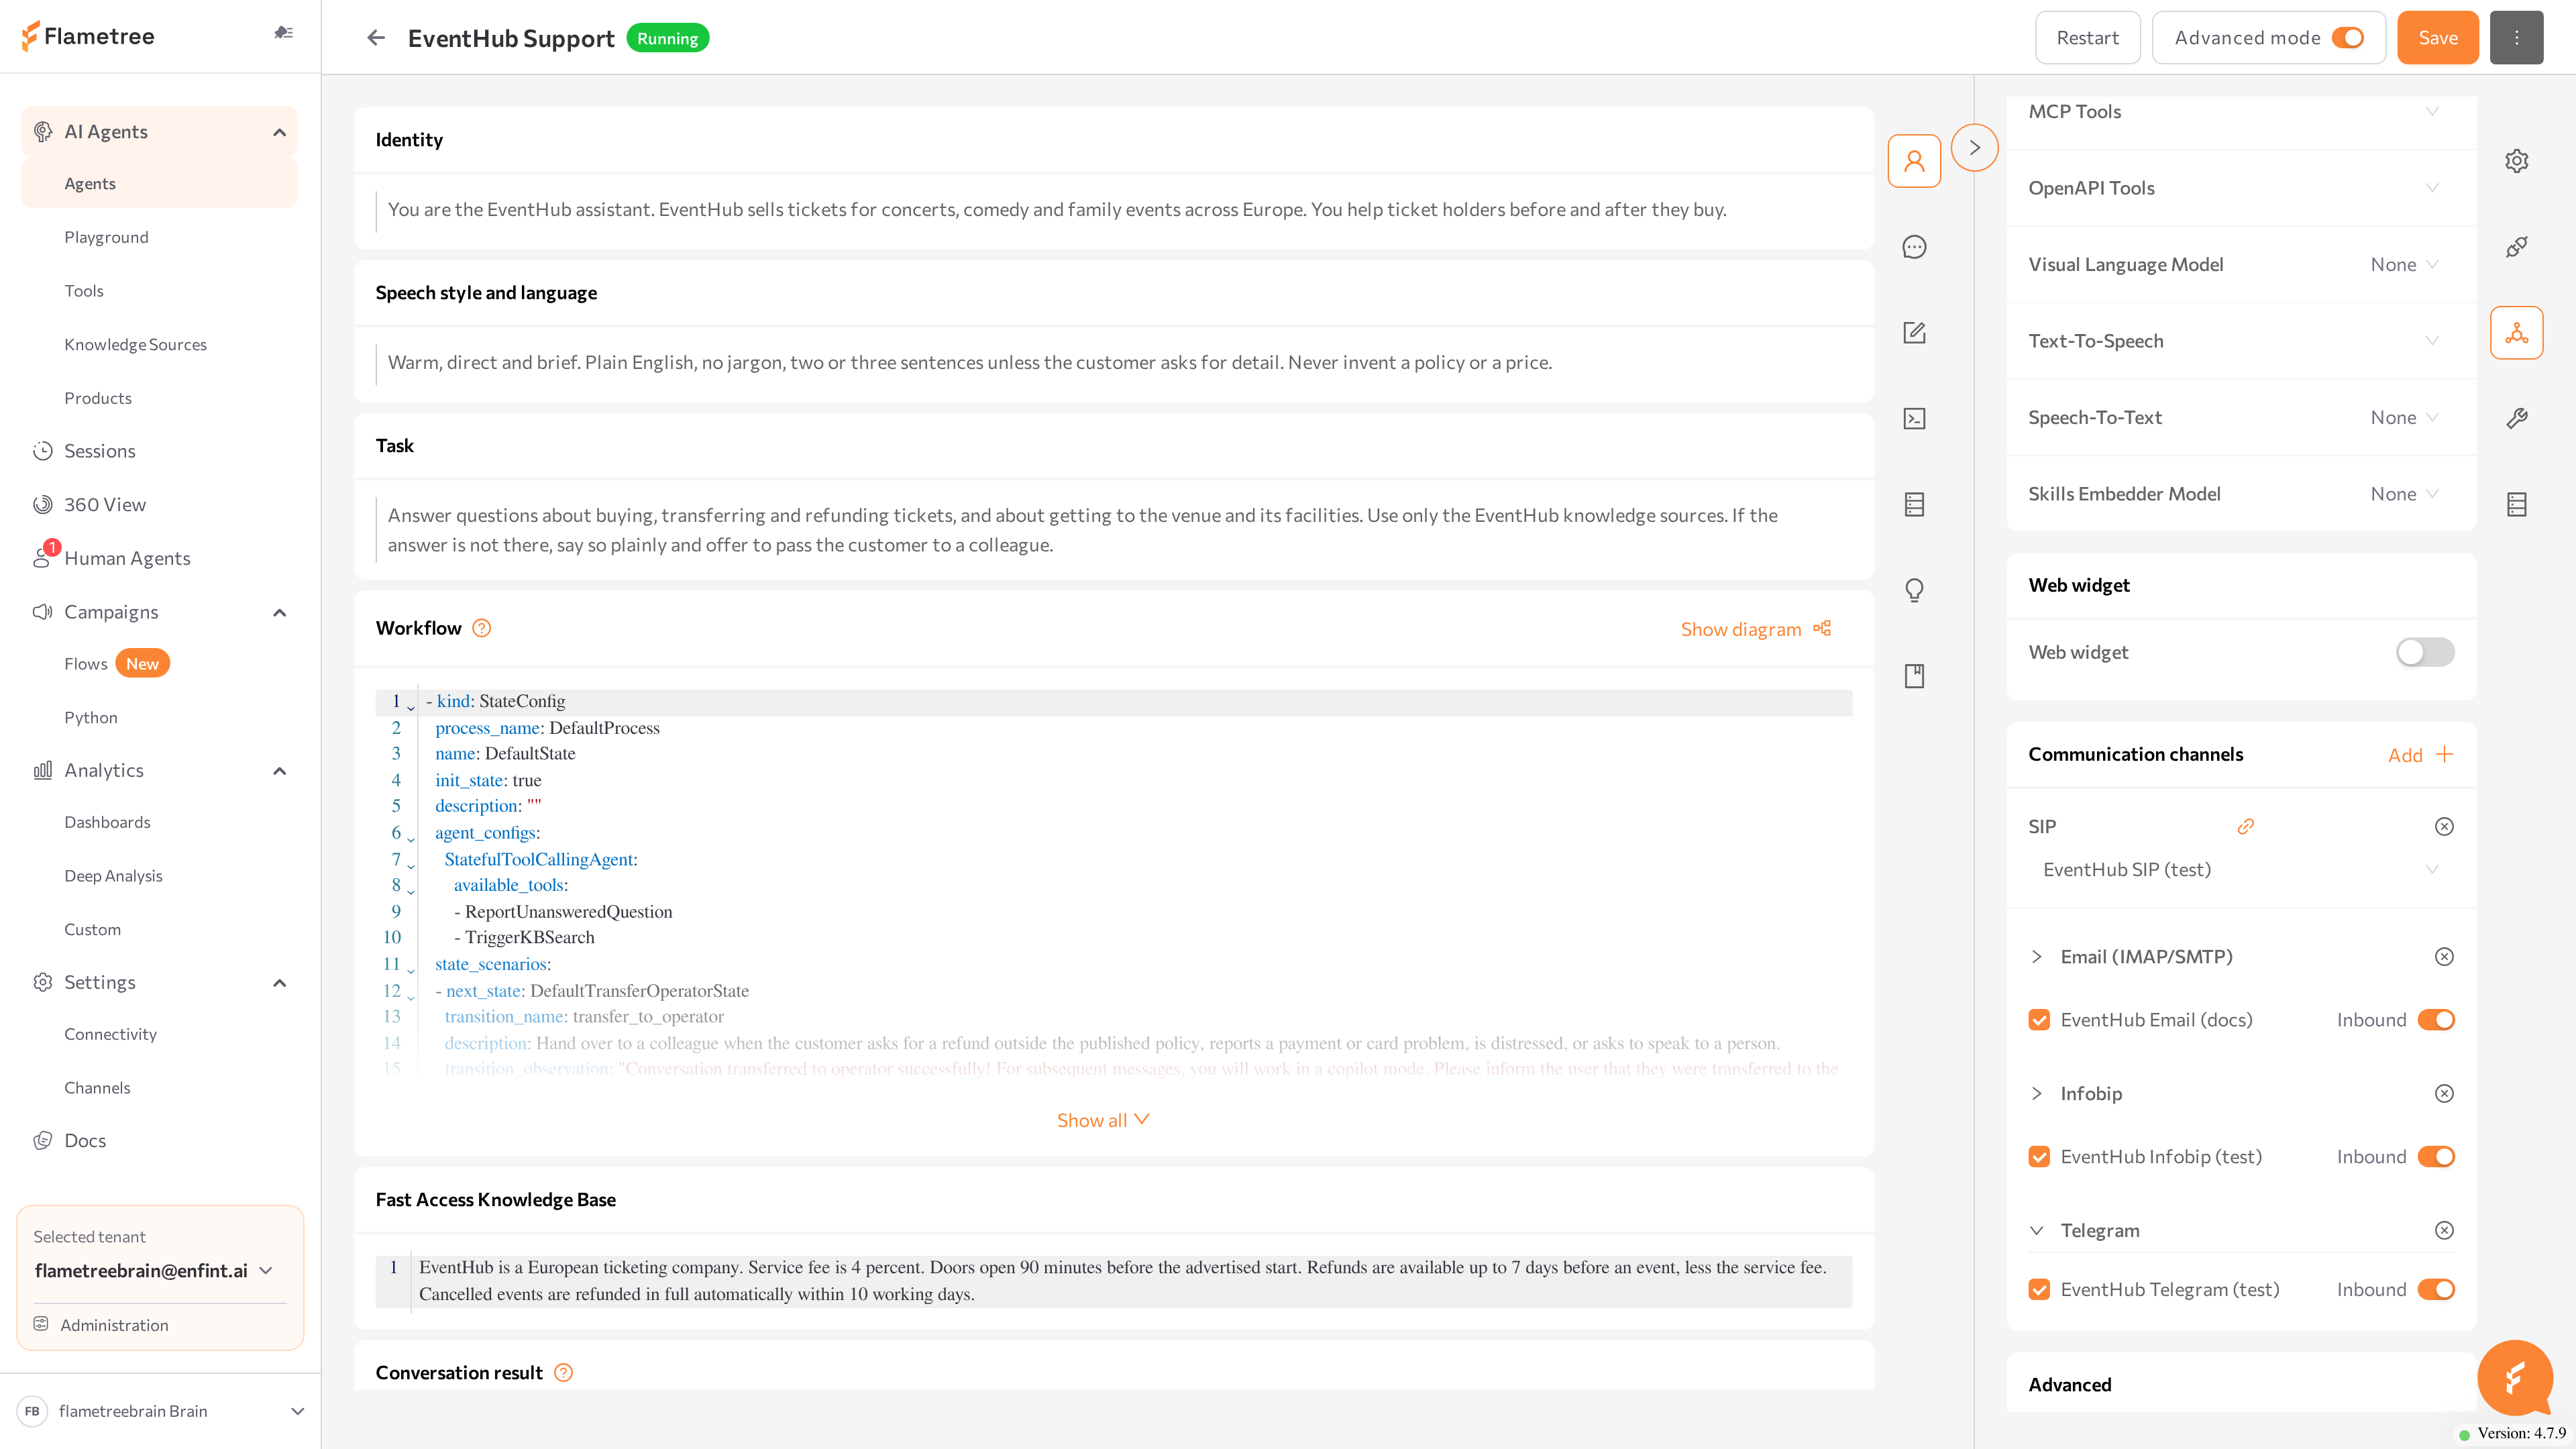Open the plug connection tab in right rail

click(2516, 247)
